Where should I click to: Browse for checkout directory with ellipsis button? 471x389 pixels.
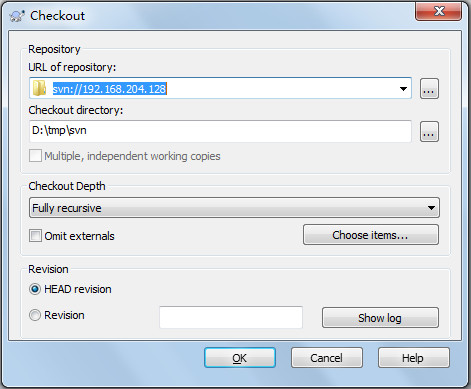click(x=429, y=132)
